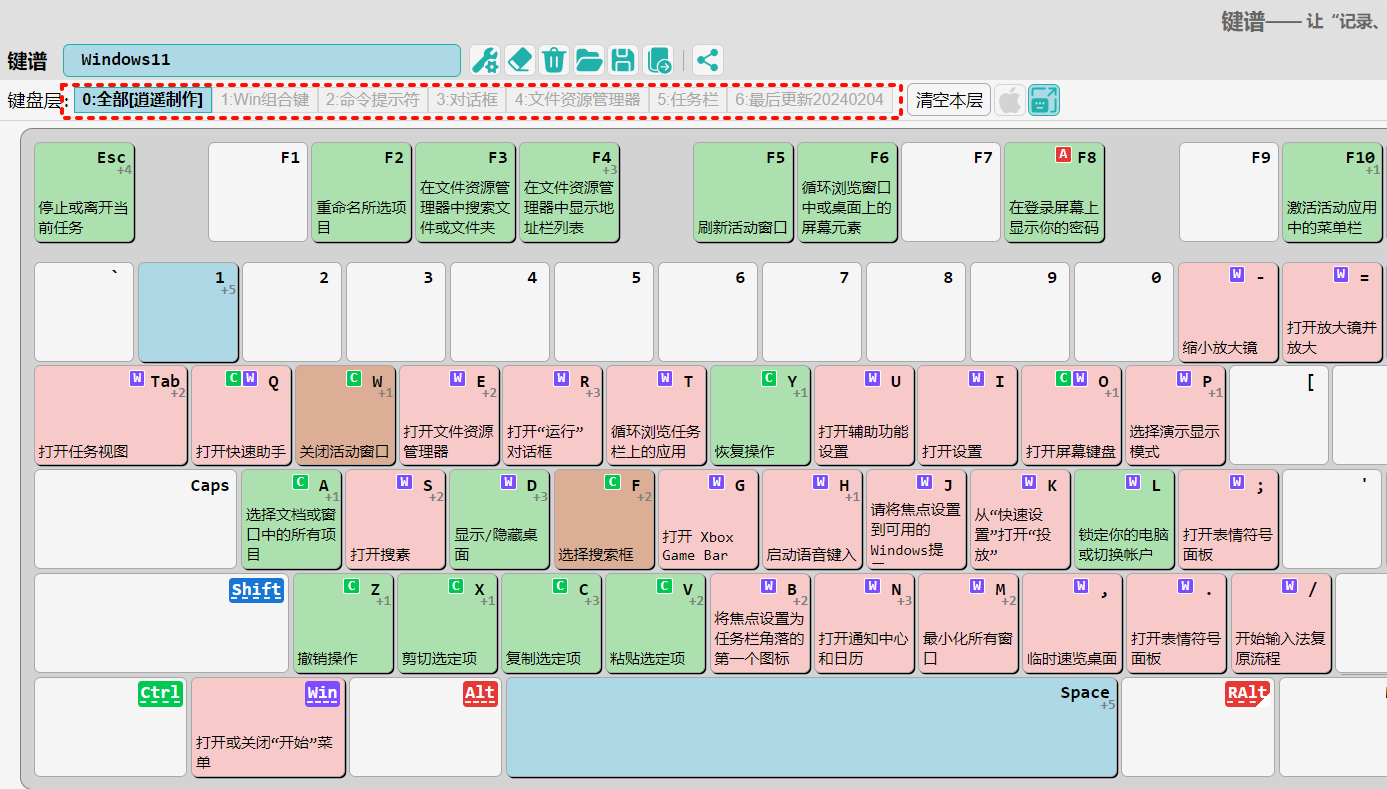Open a file with the folder icon
Image resolution: width=1387 pixels, height=789 pixels.
click(589, 60)
